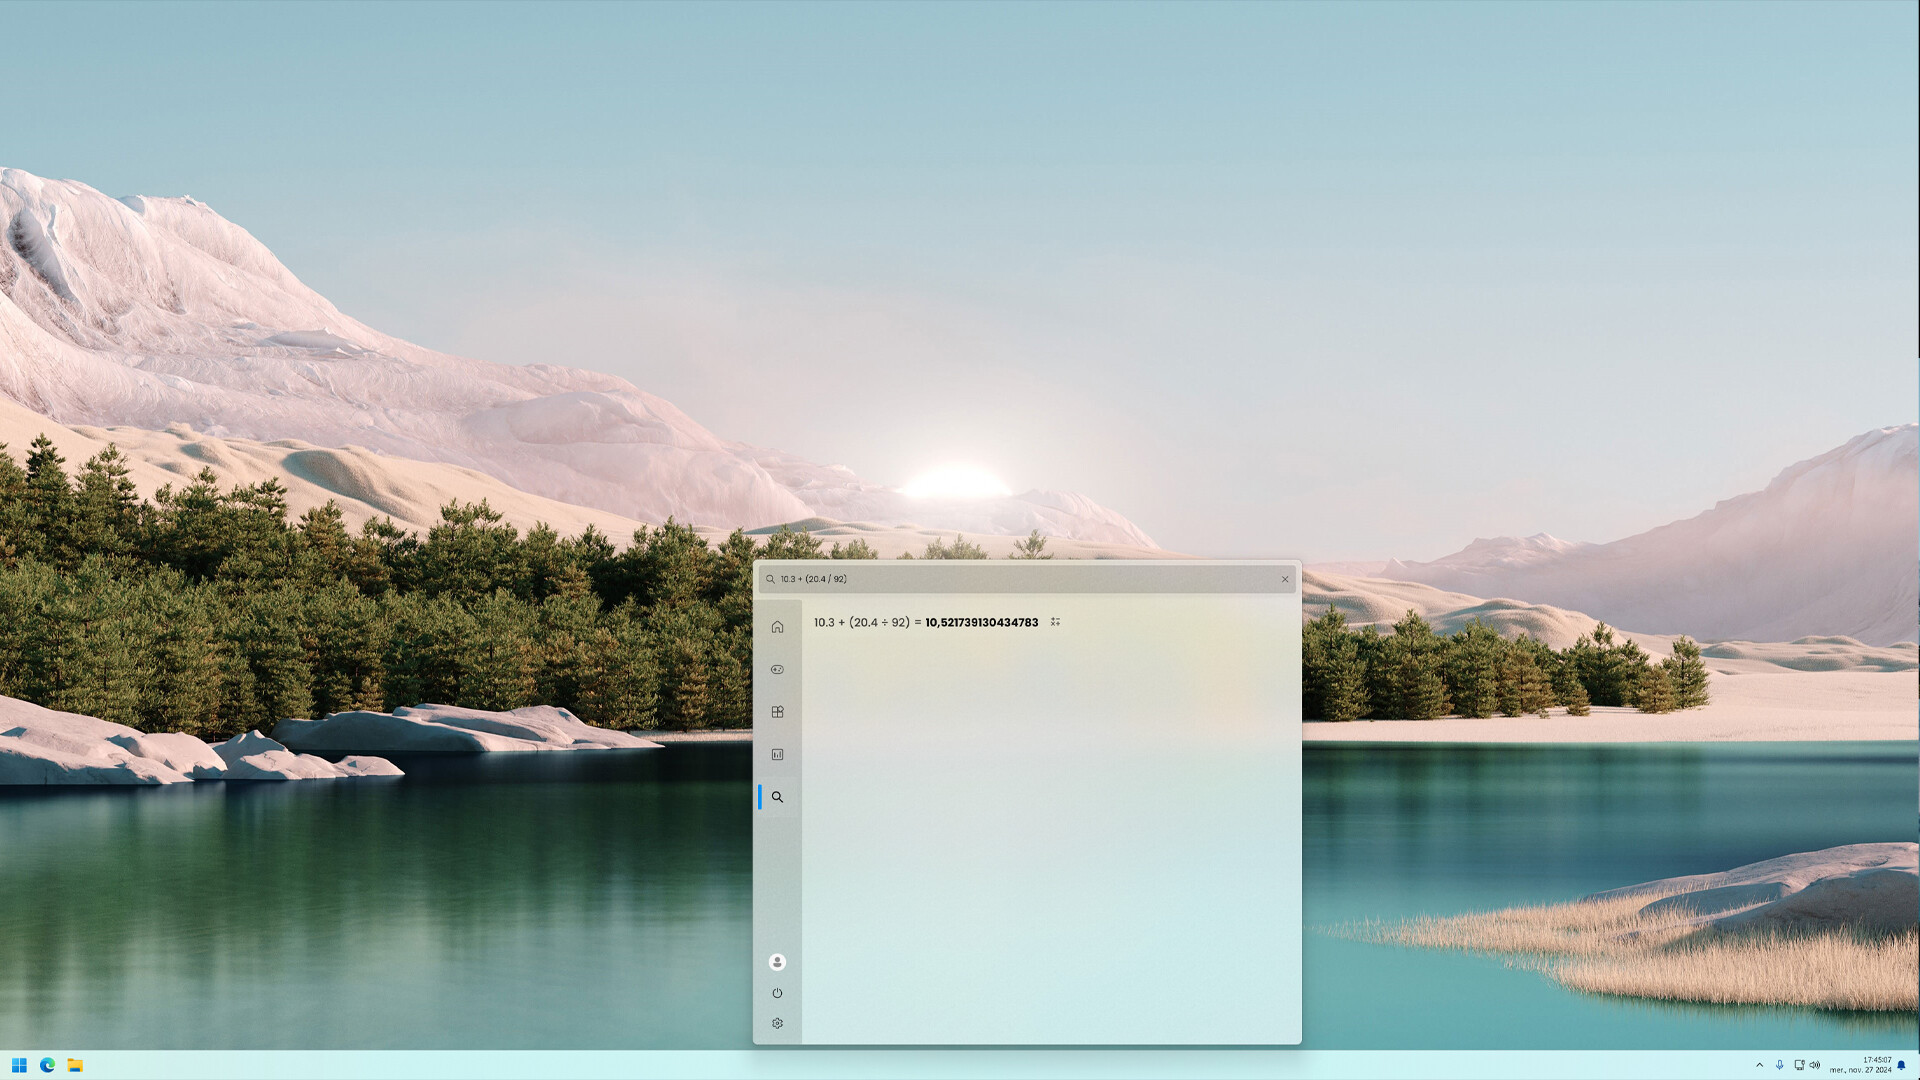Select the 10.3 + (20.4 ÷ 92) result row
1920x1080 pixels.
tap(925, 622)
